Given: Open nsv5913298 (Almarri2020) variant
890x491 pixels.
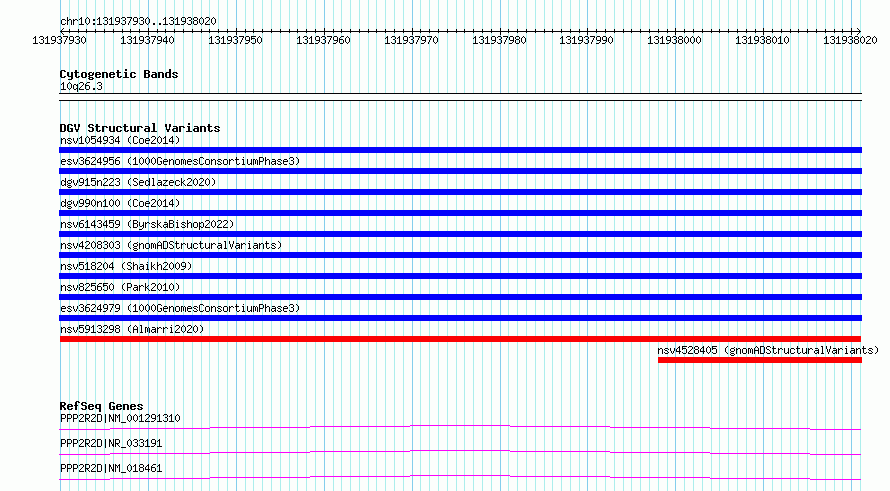Looking at the screenshot, I should point(132,329).
